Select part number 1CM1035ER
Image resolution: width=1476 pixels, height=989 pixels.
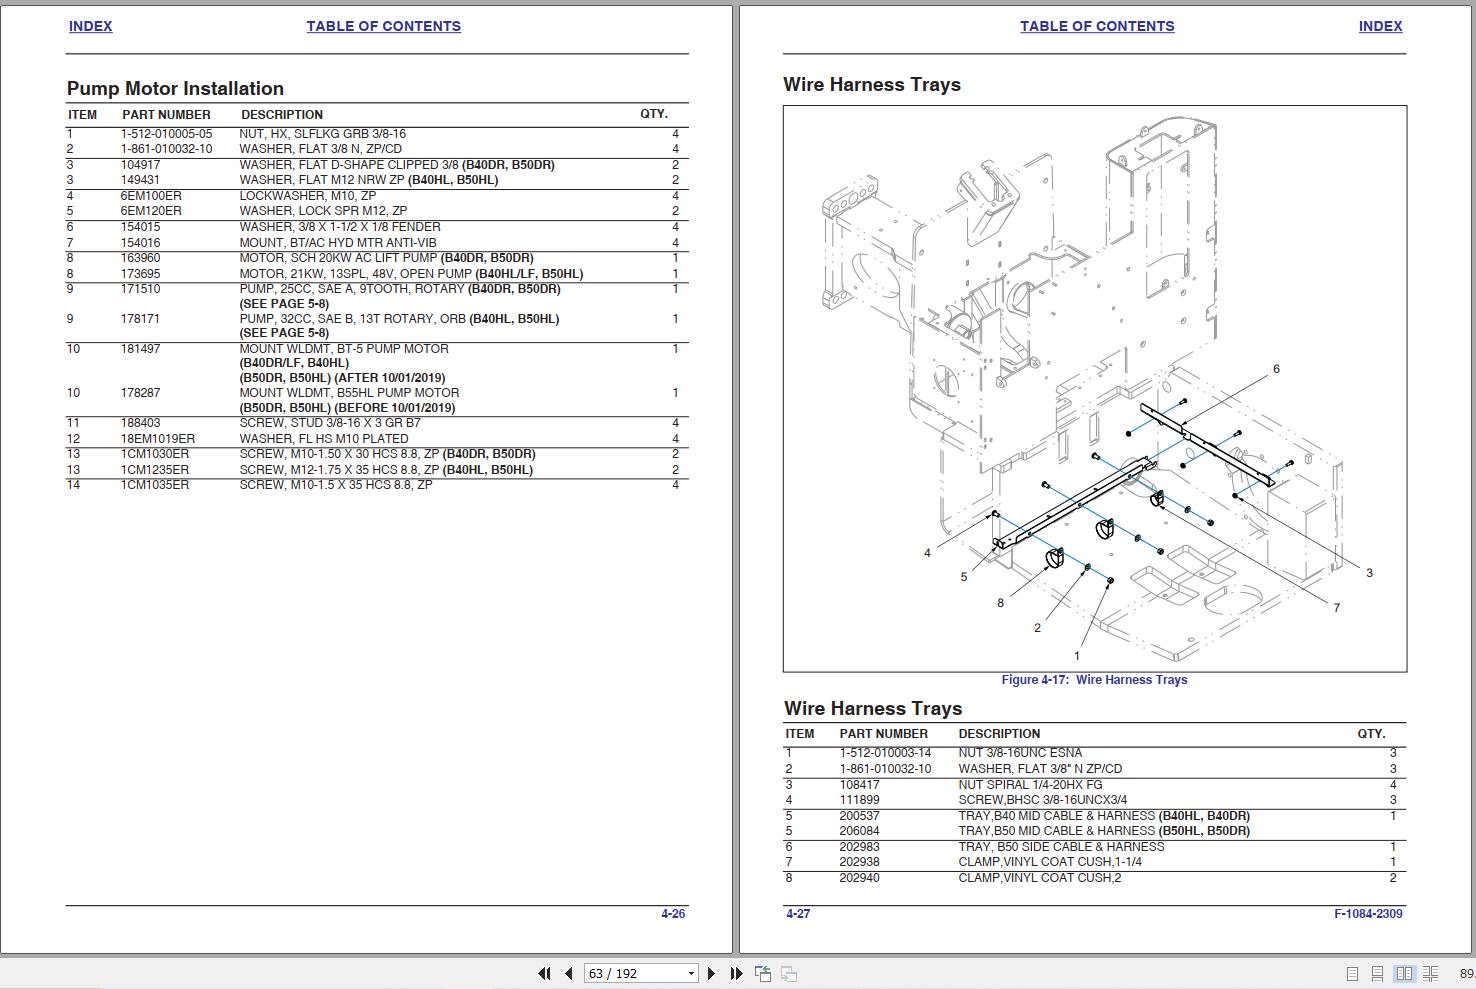point(154,485)
